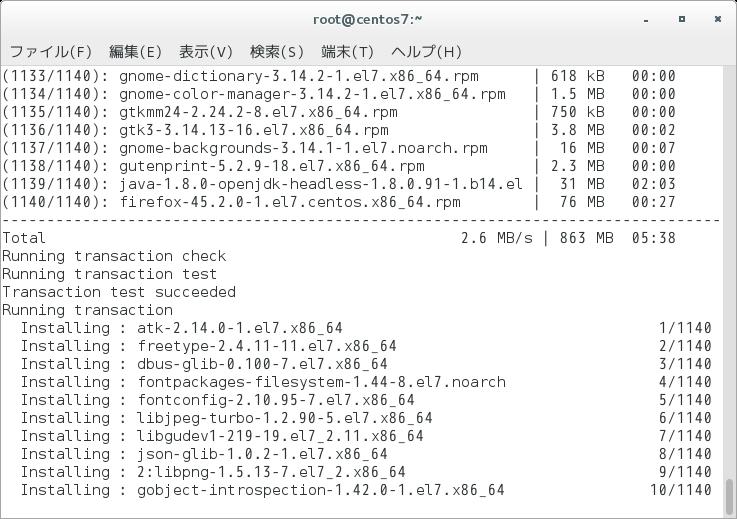Click the Total download summary line
737x519 pixels.
pos(339,238)
